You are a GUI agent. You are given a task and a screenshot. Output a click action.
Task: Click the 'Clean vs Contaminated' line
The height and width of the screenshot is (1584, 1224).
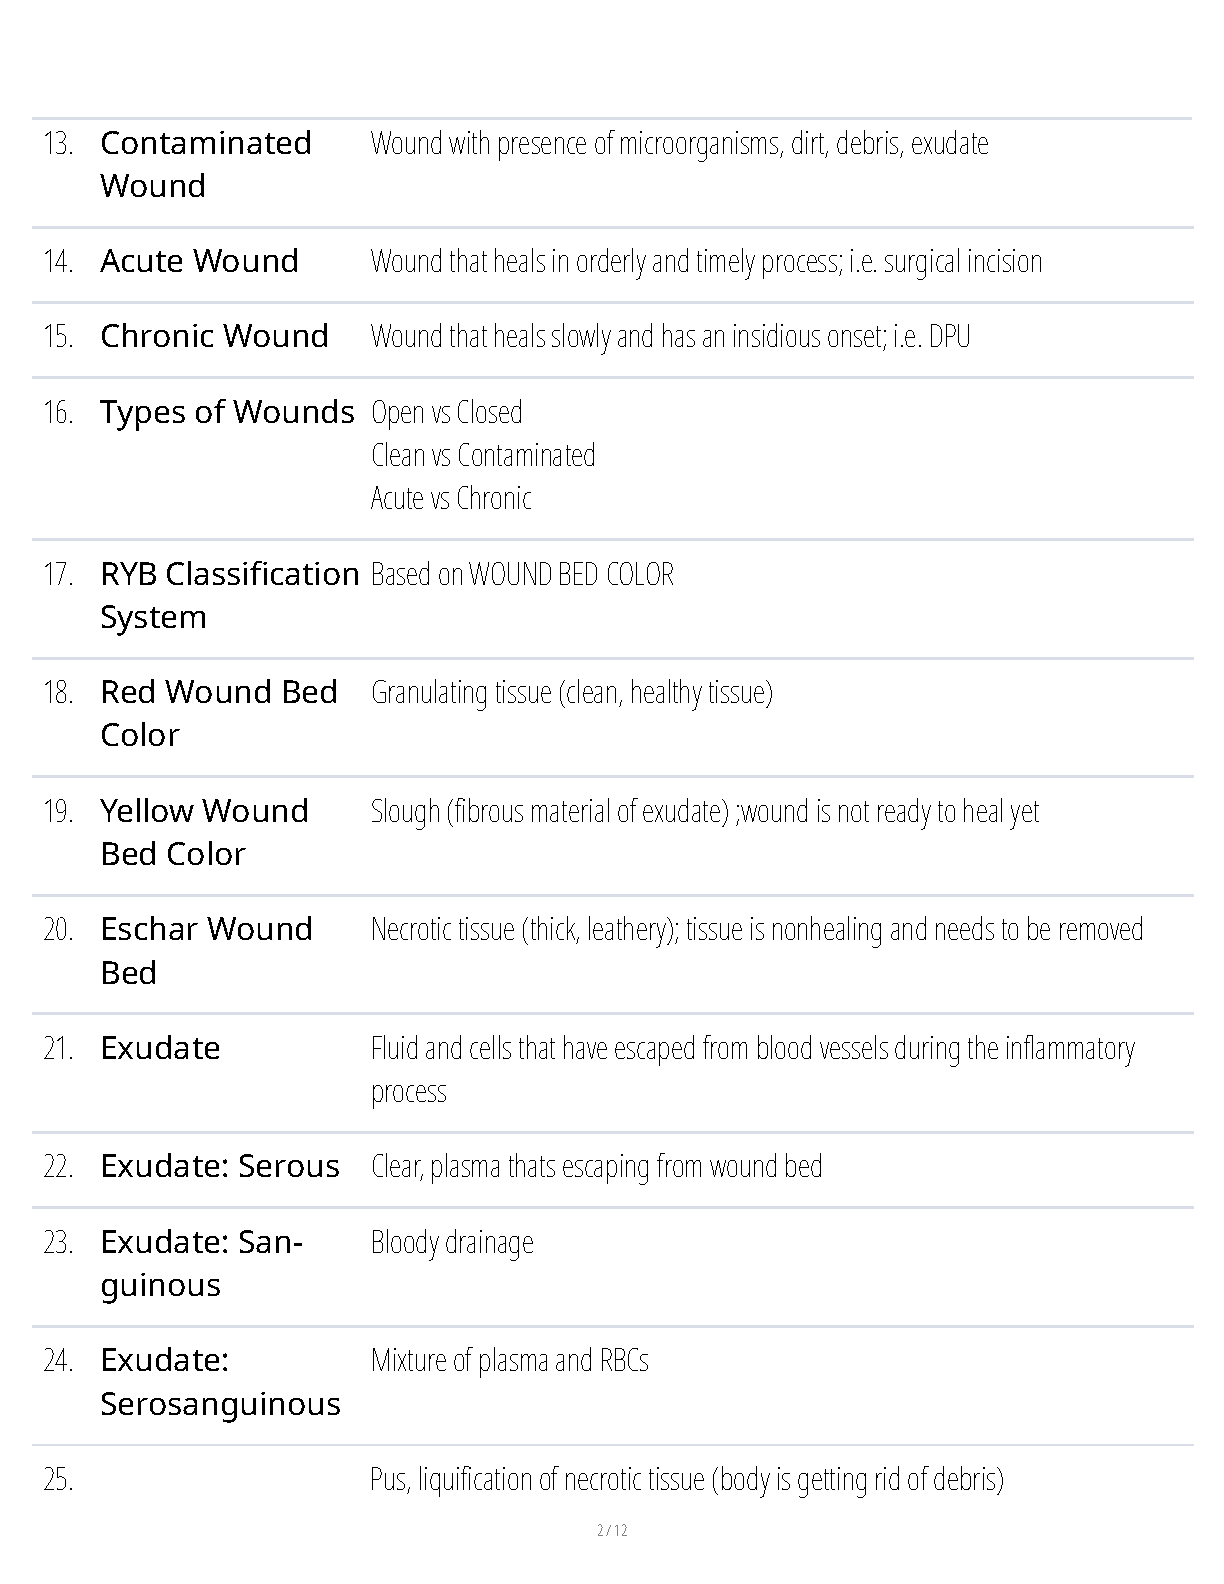[x=483, y=456]
